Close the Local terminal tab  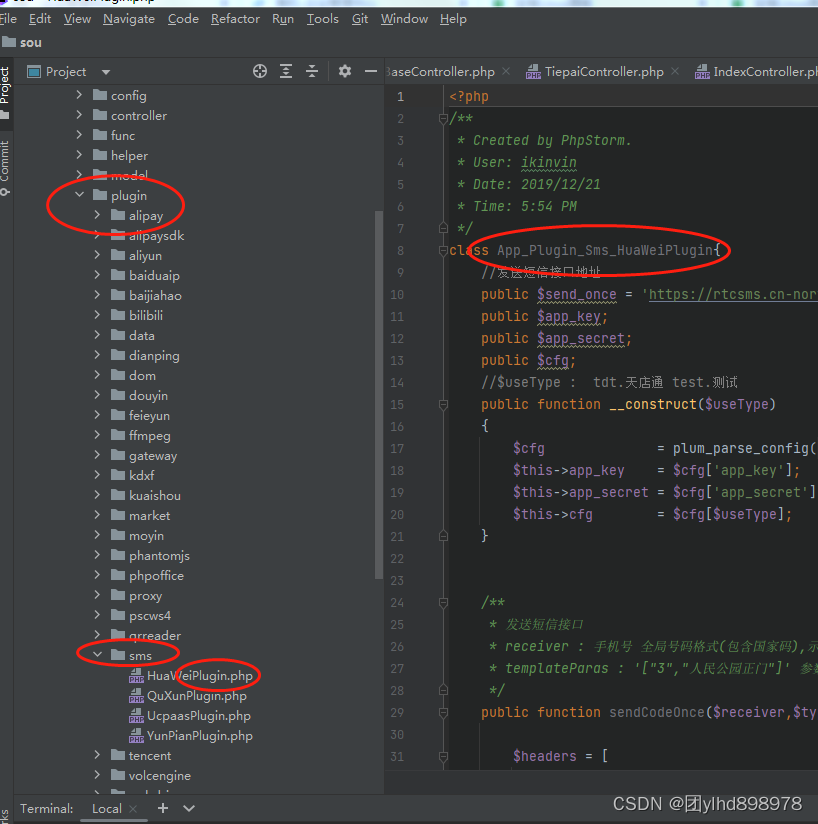pyautogui.click(x=133, y=809)
